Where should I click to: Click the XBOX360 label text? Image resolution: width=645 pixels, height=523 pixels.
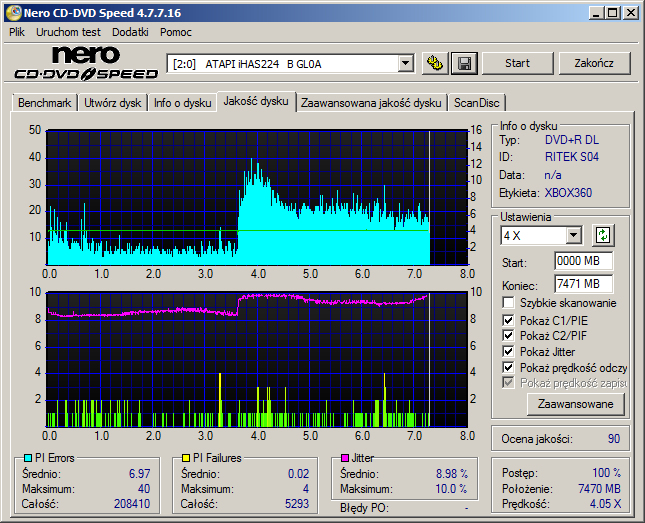(568, 193)
